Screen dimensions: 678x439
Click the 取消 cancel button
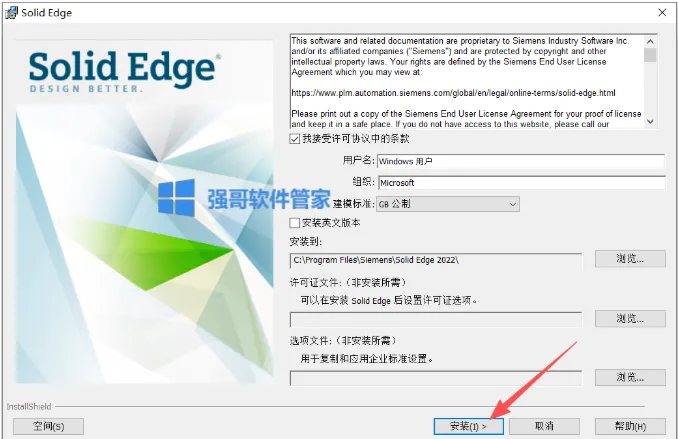544,426
